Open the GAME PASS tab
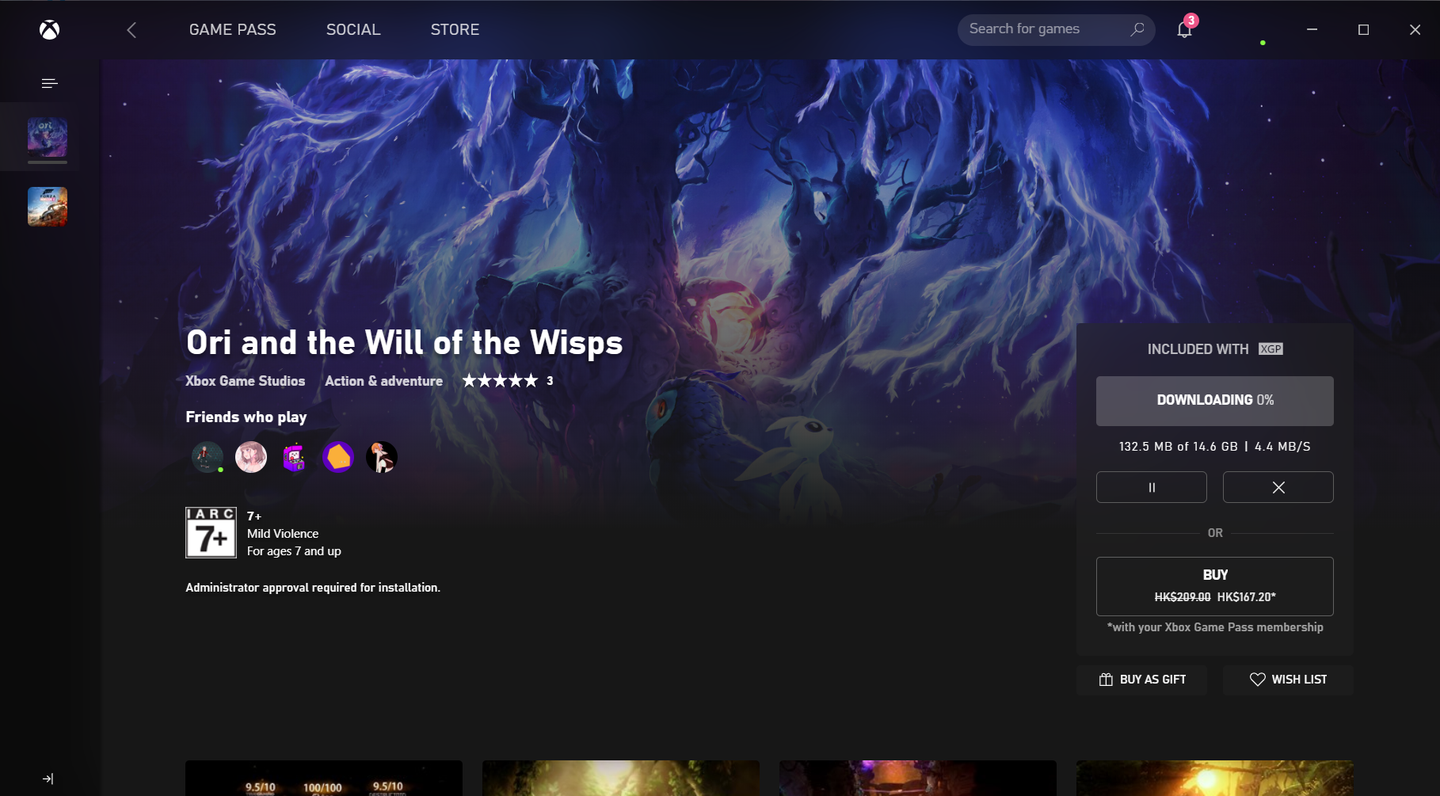Screen dimensions: 1440x796 pos(232,30)
